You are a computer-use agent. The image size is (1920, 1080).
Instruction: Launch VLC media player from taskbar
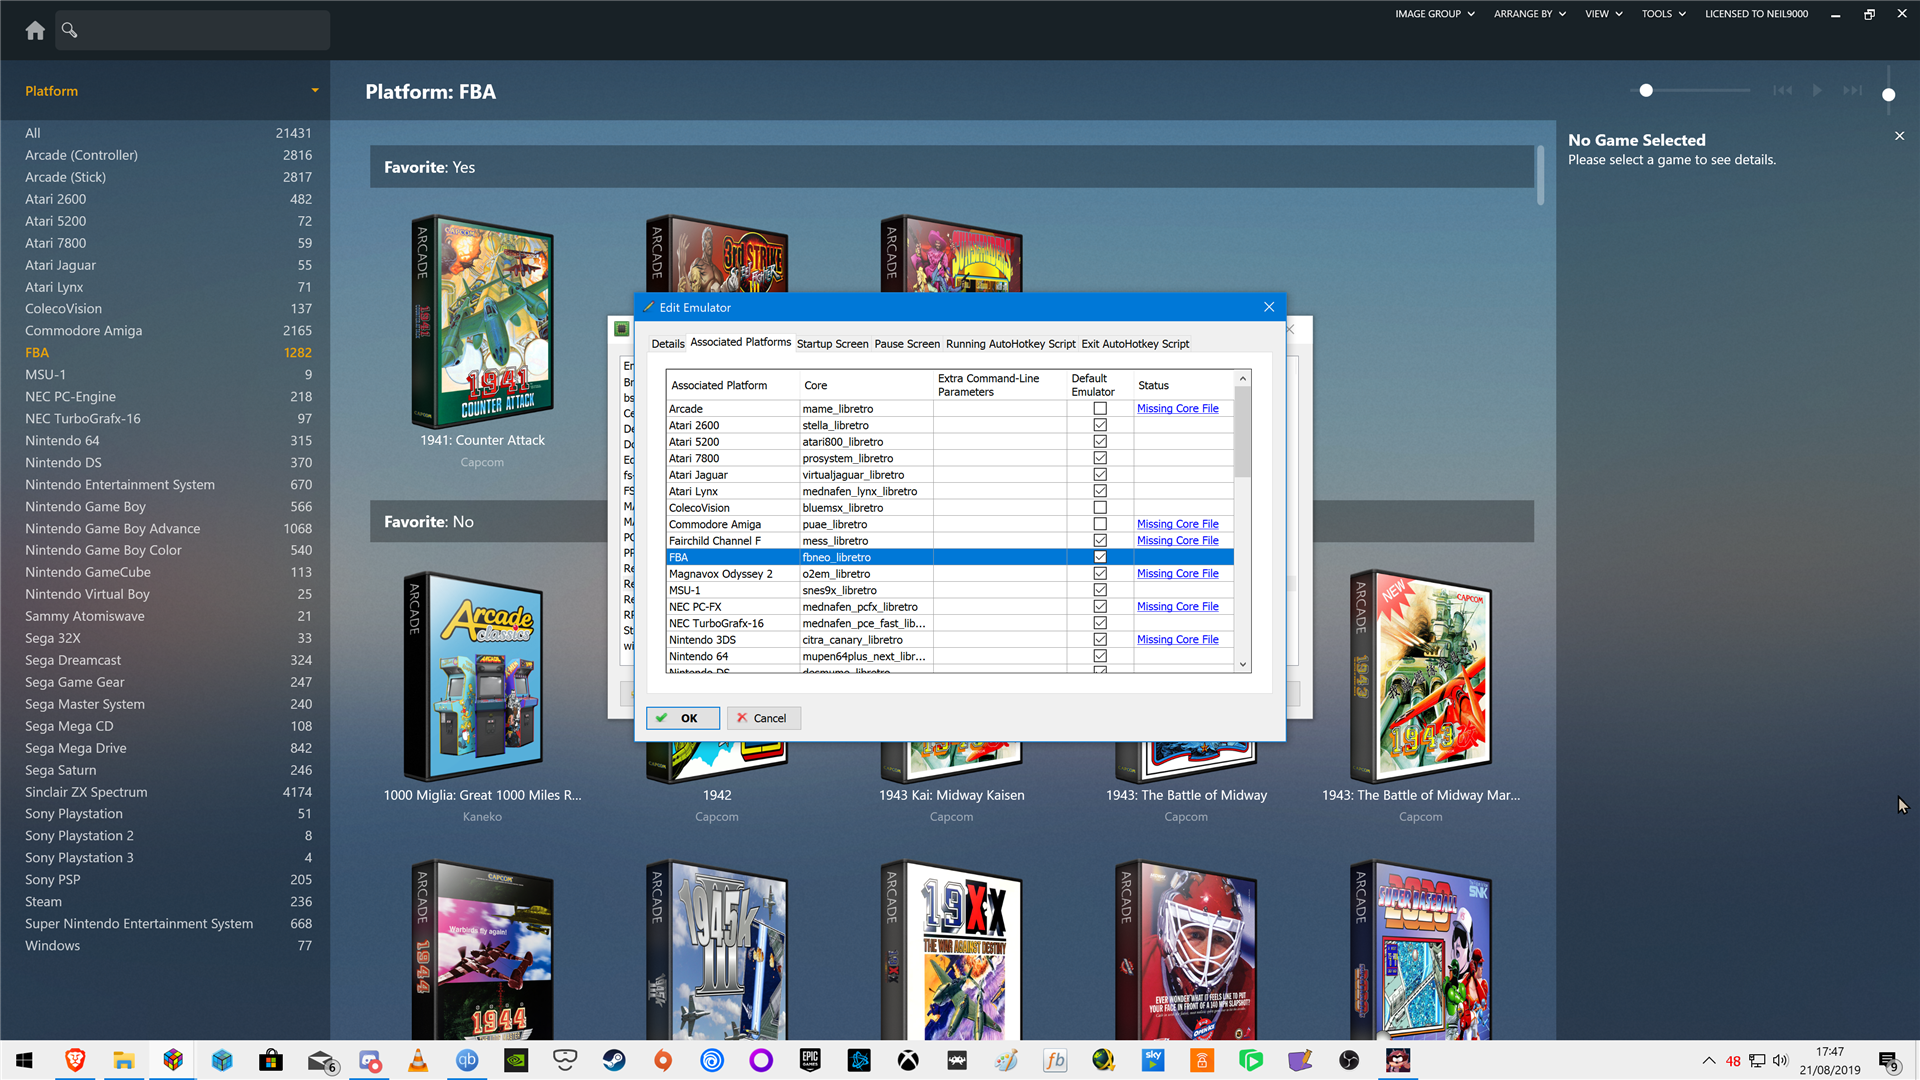(x=418, y=1060)
